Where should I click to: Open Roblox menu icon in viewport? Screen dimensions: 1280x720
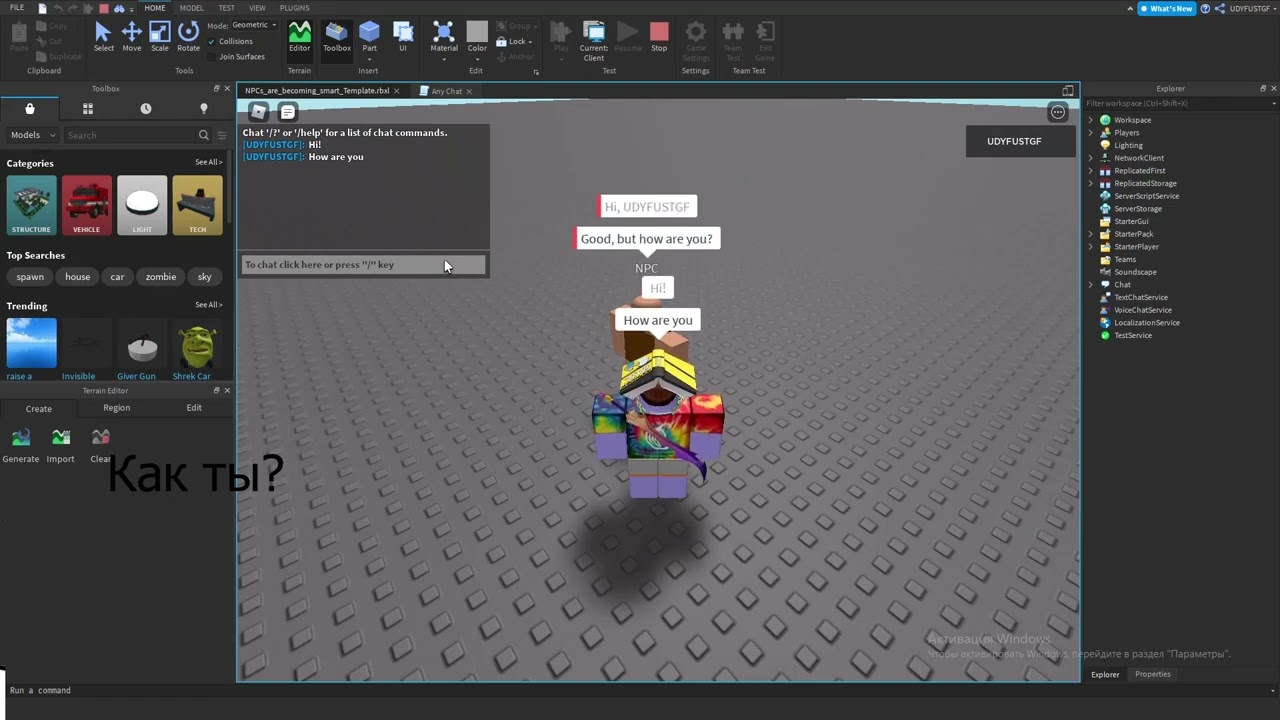tap(259, 112)
